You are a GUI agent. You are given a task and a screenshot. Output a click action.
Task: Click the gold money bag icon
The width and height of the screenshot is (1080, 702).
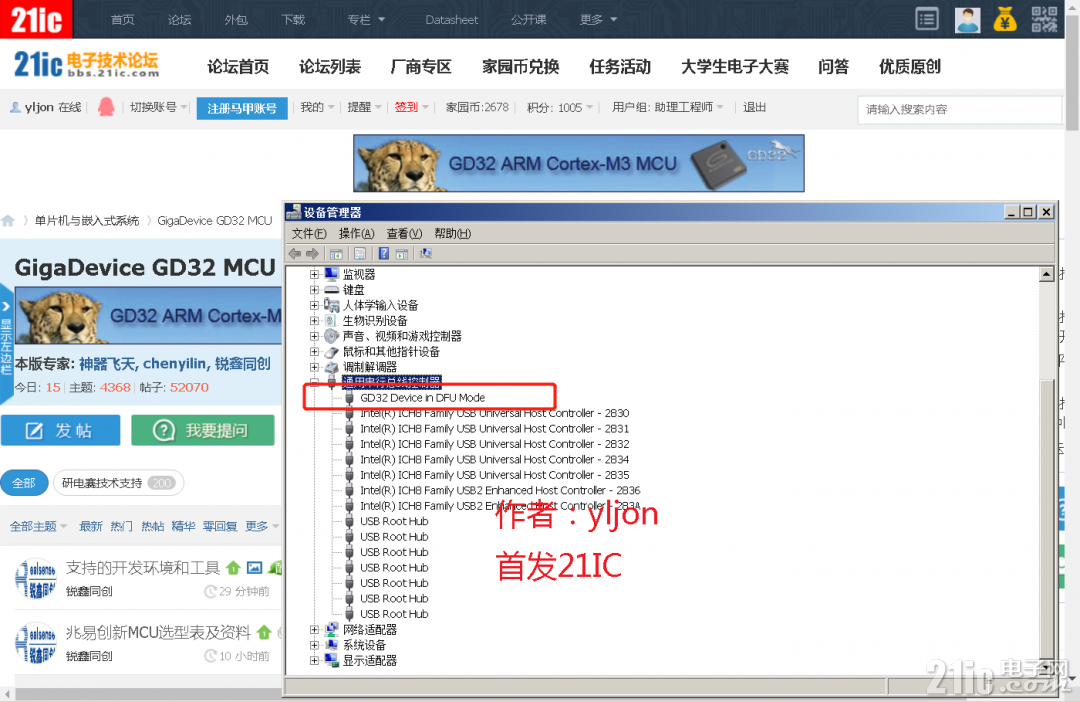coord(1005,19)
